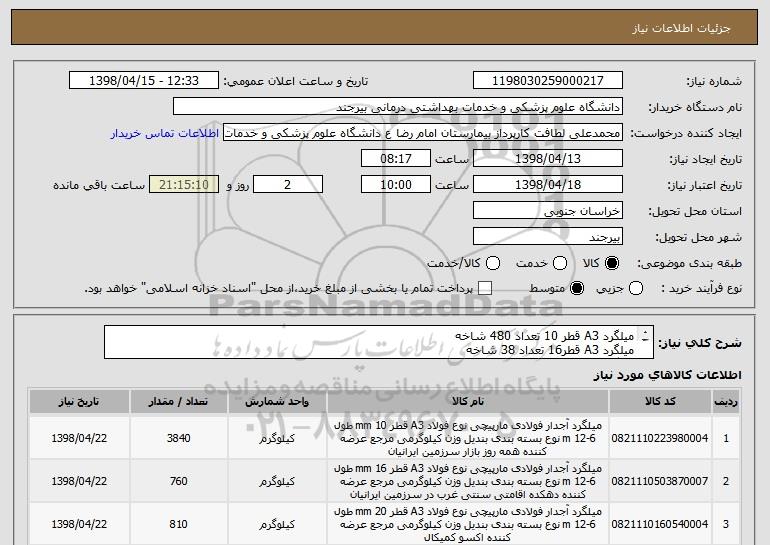
Task: Click the row 3 item name with قطر 20 mm
Action: [x=468, y=524]
